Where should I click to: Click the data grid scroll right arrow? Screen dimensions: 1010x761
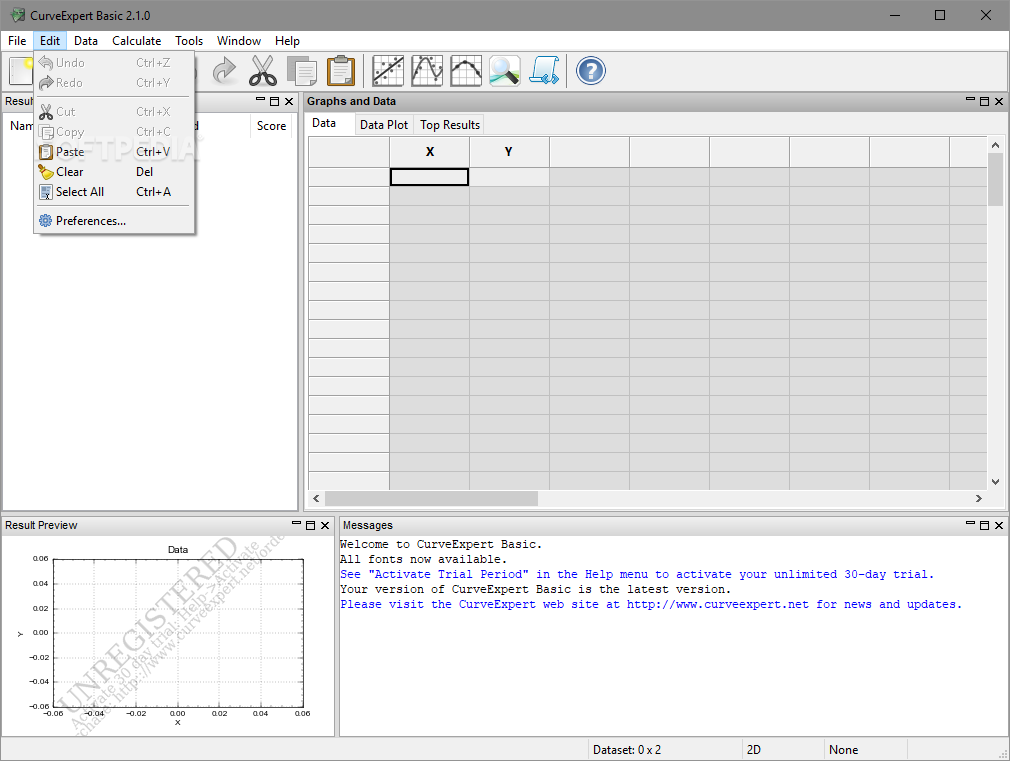(978, 498)
